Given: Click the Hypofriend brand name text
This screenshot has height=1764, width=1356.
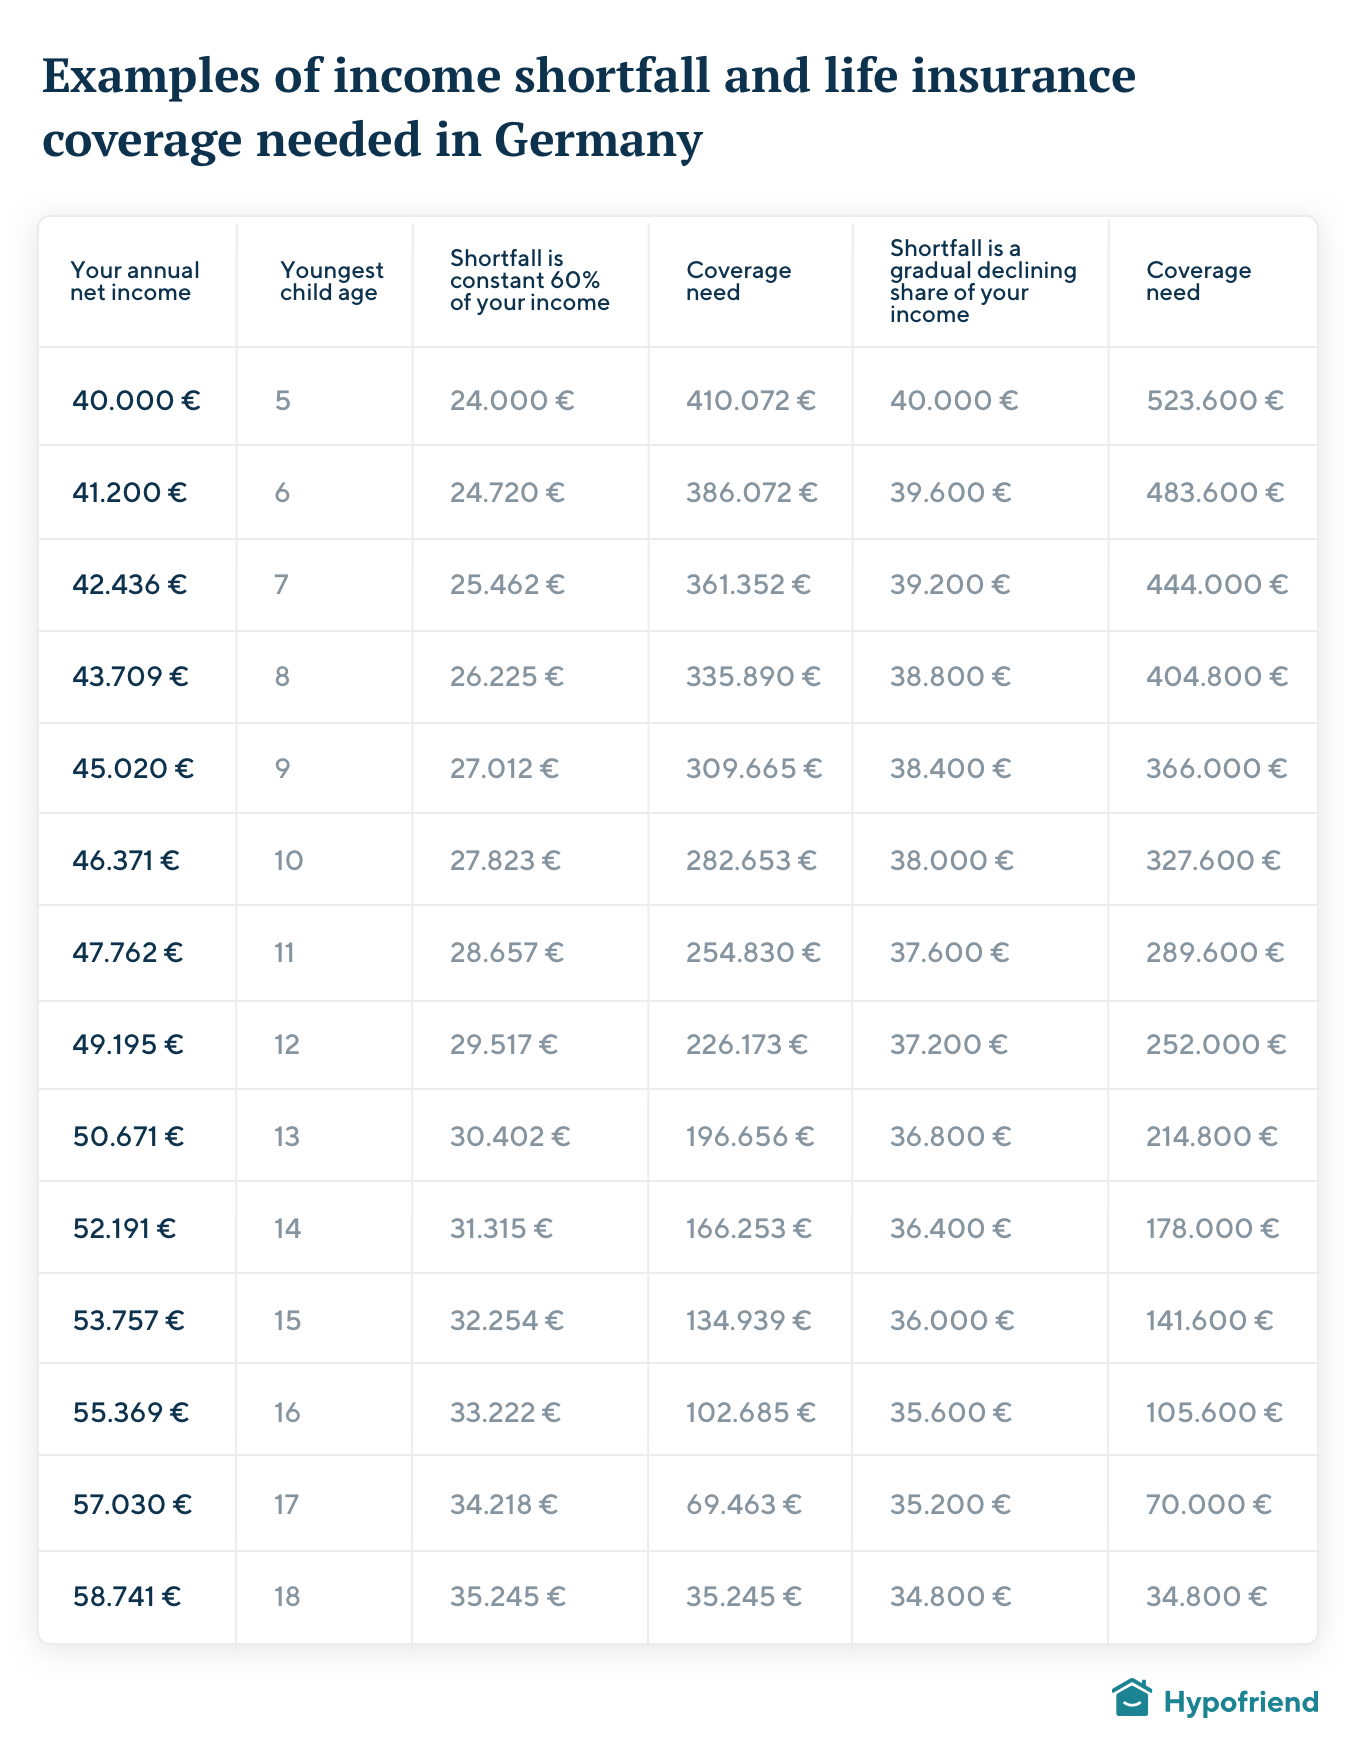Looking at the screenshot, I should 1241,1702.
